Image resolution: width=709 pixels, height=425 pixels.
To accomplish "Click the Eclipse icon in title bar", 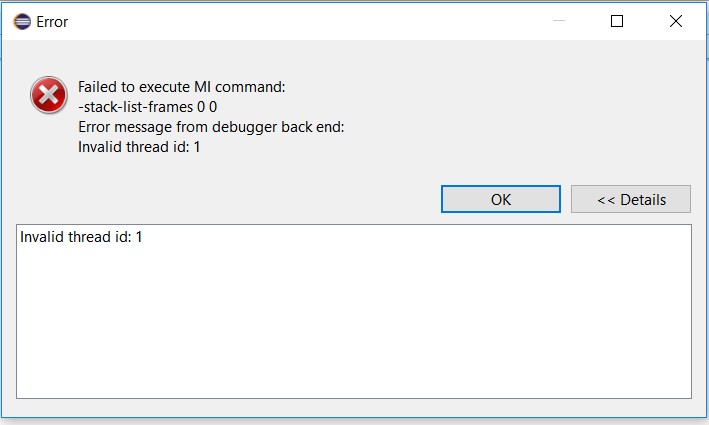I will tap(22, 21).
